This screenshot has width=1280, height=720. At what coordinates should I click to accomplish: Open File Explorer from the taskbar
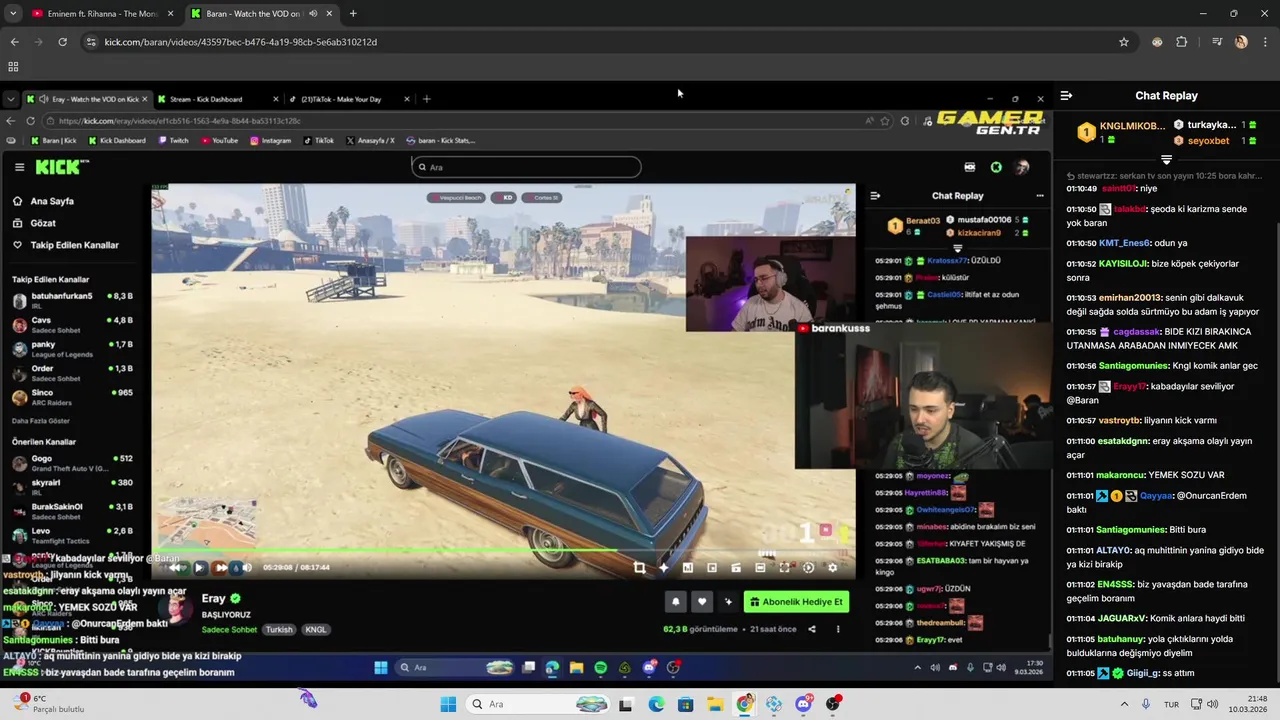(x=715, y=704)
